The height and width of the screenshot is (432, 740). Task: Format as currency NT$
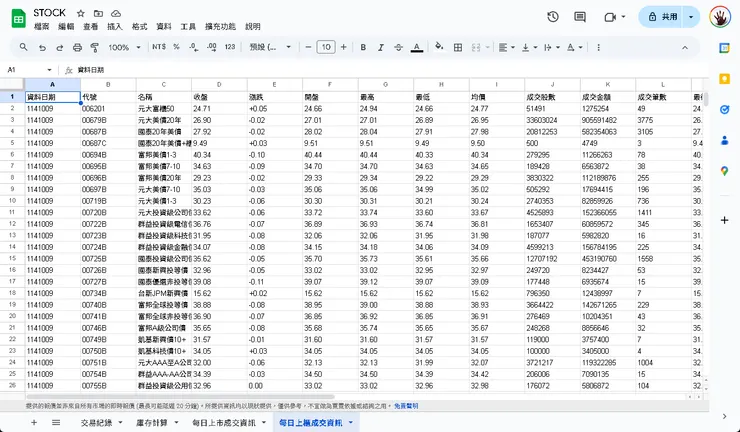(159, 47)
